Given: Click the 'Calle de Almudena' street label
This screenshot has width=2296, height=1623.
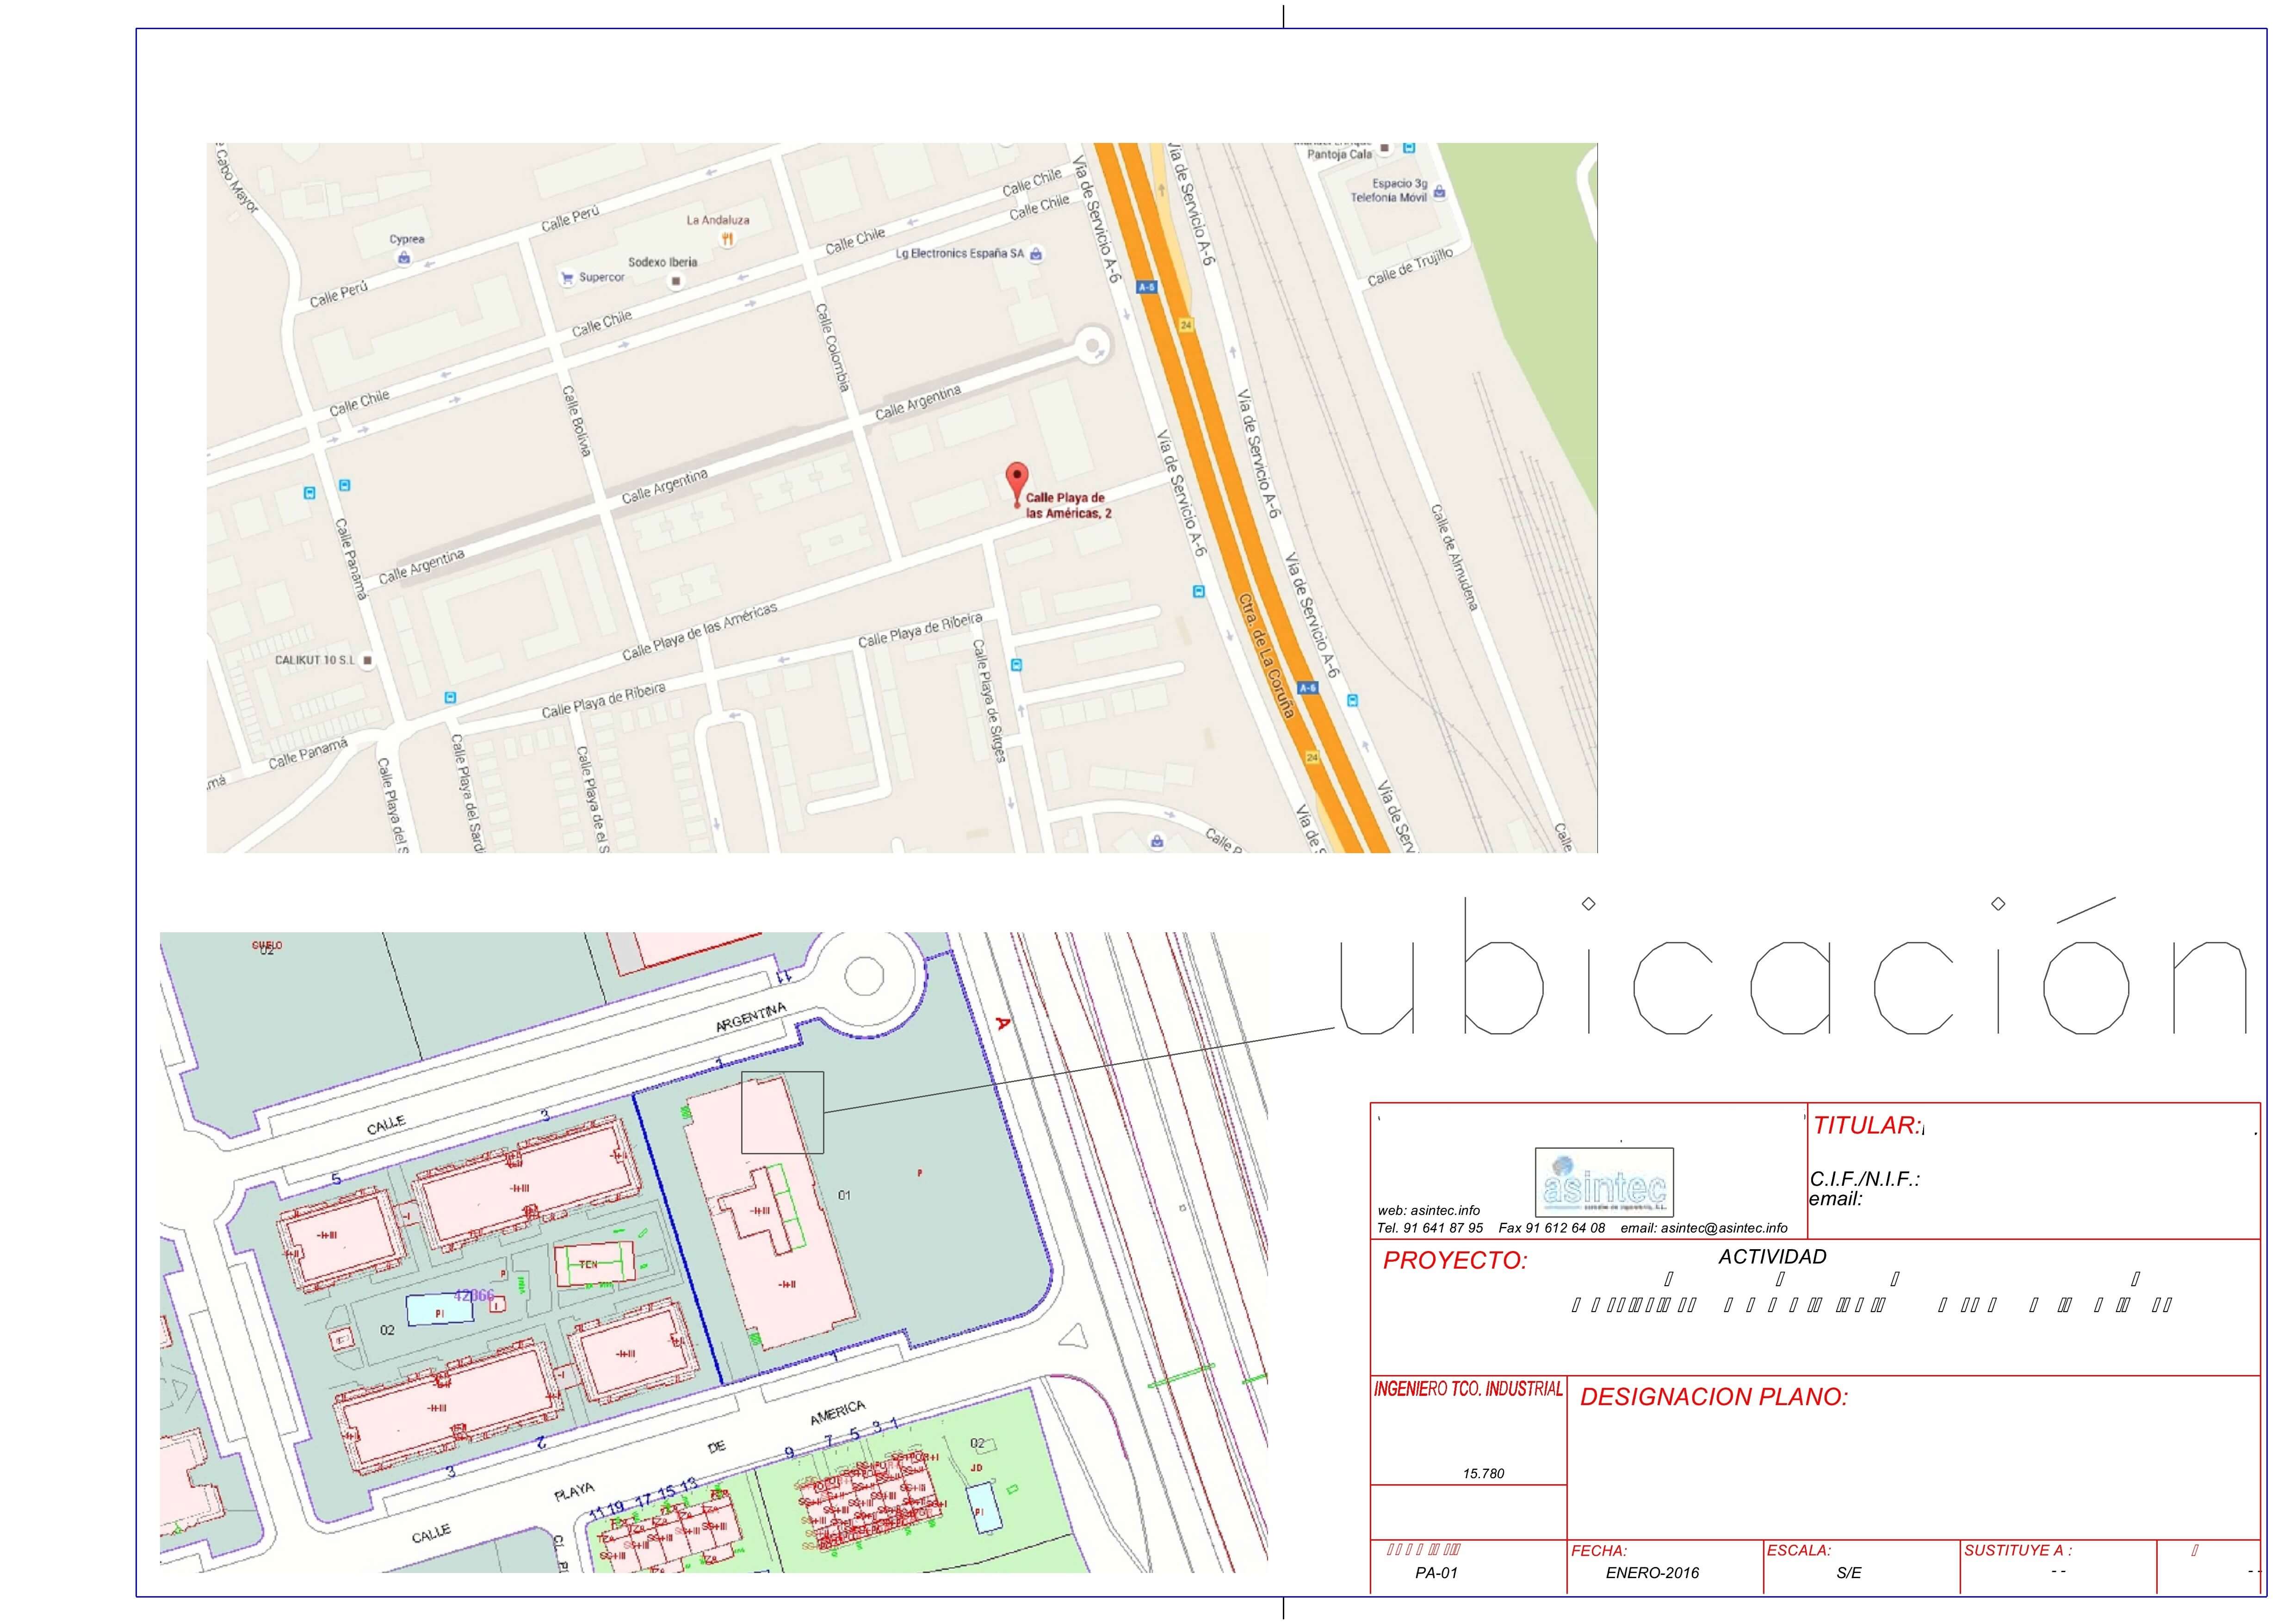Looking at the screenshot, I should point(1454,557).
